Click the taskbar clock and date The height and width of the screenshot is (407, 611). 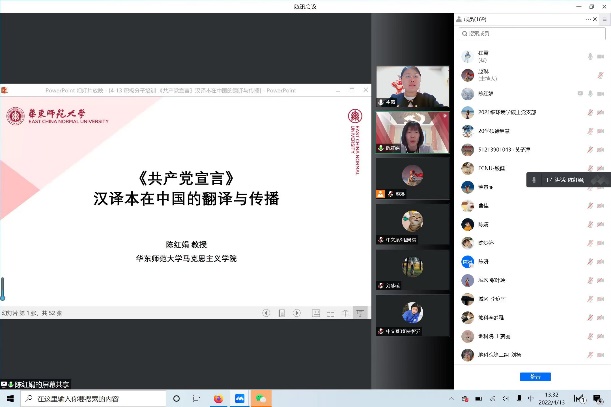click(x=551, y=398)
